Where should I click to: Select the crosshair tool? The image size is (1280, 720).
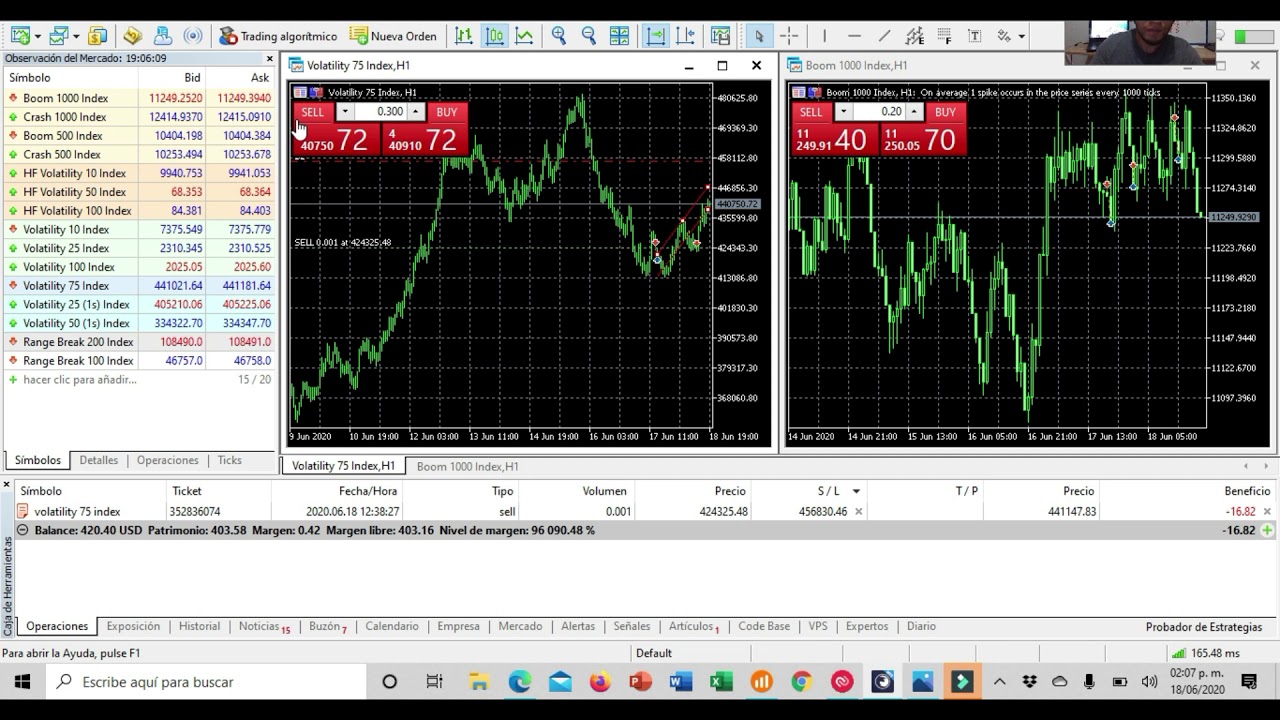[x=789, y=36]
